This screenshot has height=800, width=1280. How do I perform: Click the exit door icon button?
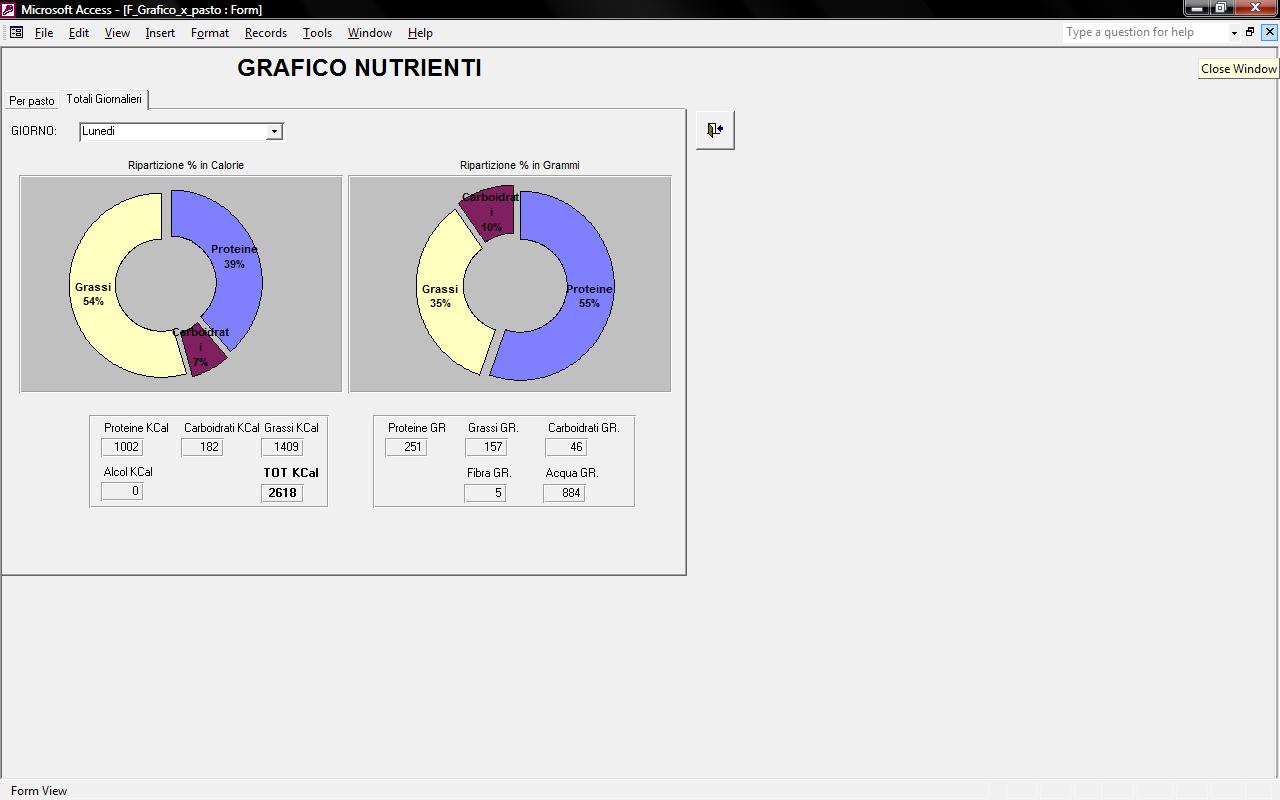715,130
